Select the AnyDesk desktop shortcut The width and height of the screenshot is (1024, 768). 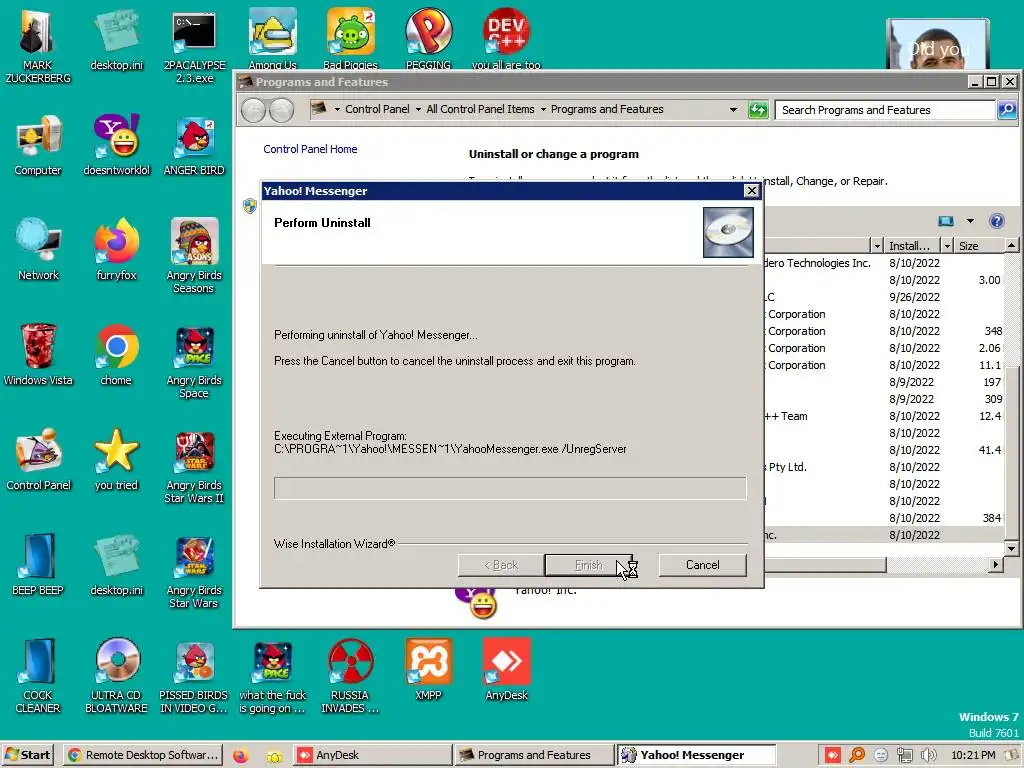506,669
